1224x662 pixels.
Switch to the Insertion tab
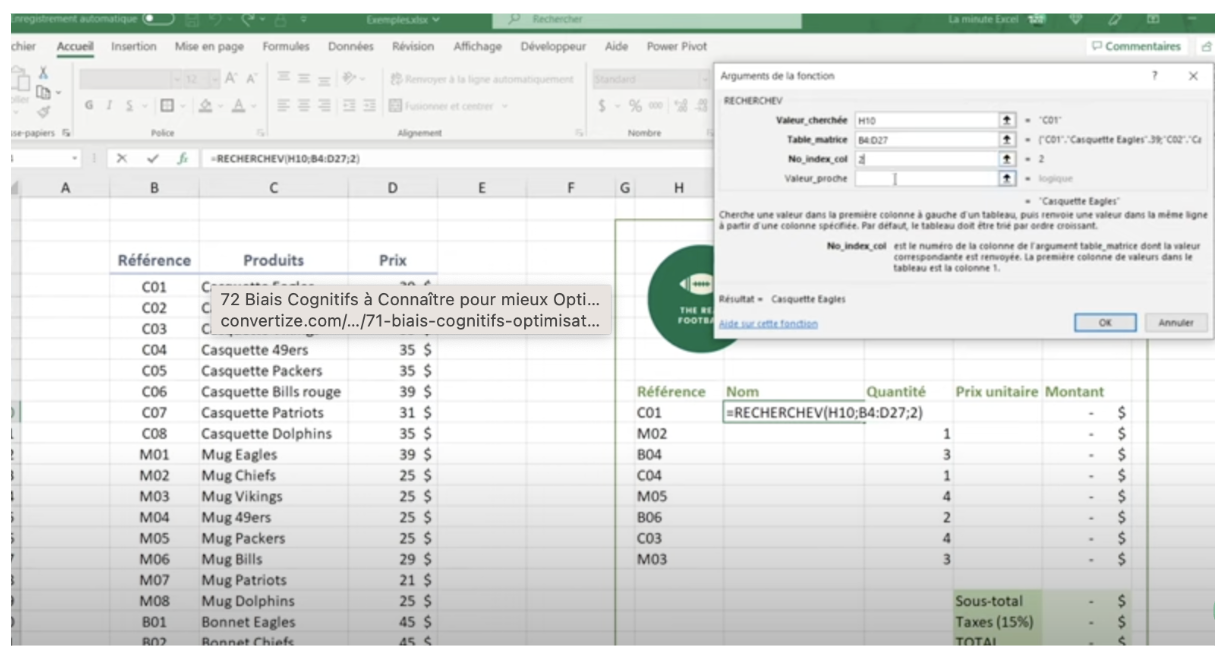click(133, 46)
